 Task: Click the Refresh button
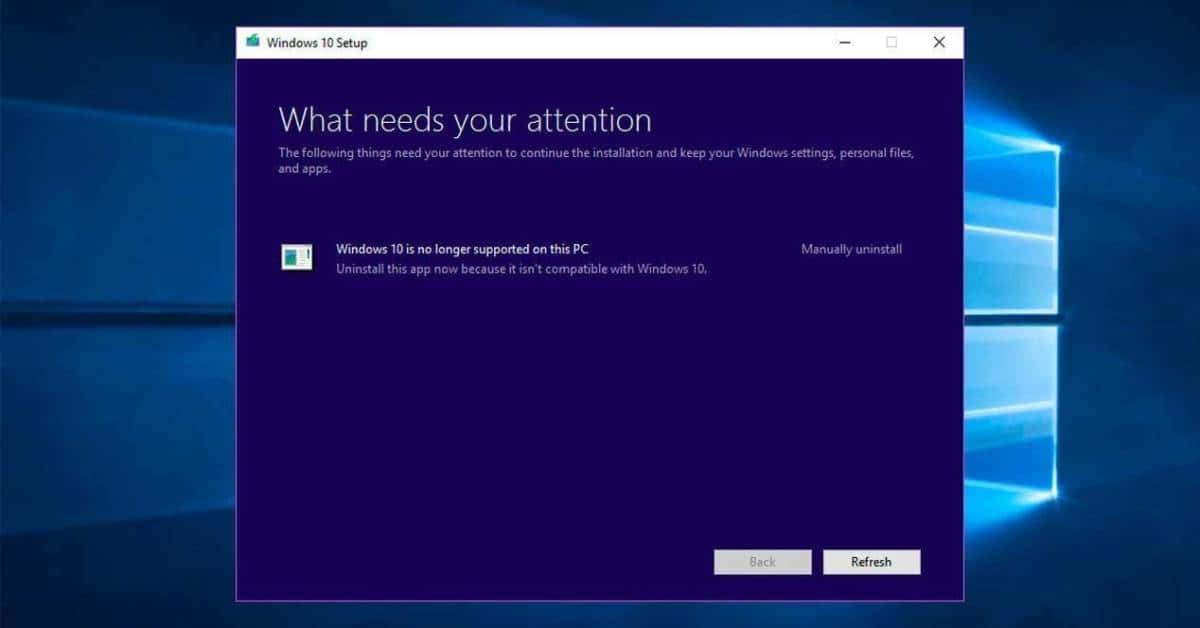click(871, 562)
